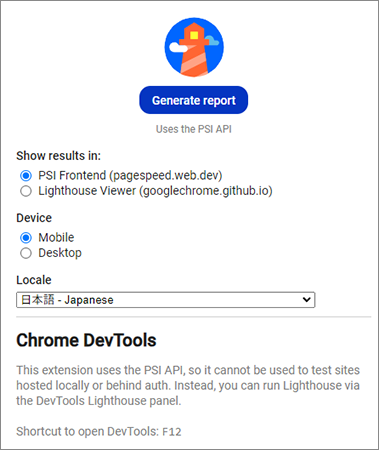379x450 pixels.
Task: Click the 'Desktop' label text
Action: point(60,253)
